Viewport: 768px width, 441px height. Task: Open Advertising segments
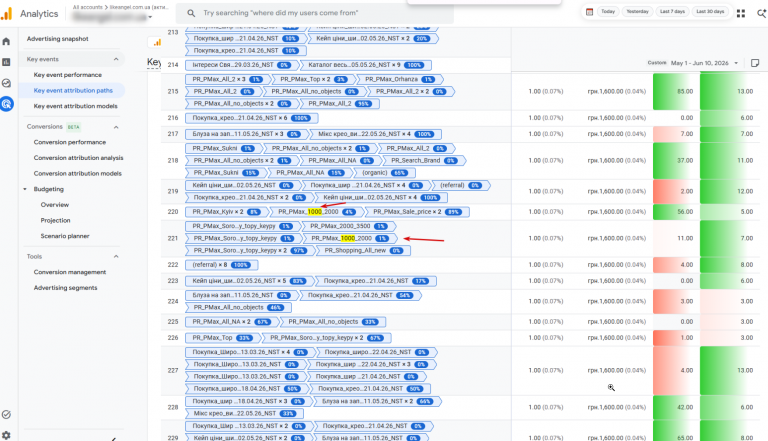click(65, 288)
